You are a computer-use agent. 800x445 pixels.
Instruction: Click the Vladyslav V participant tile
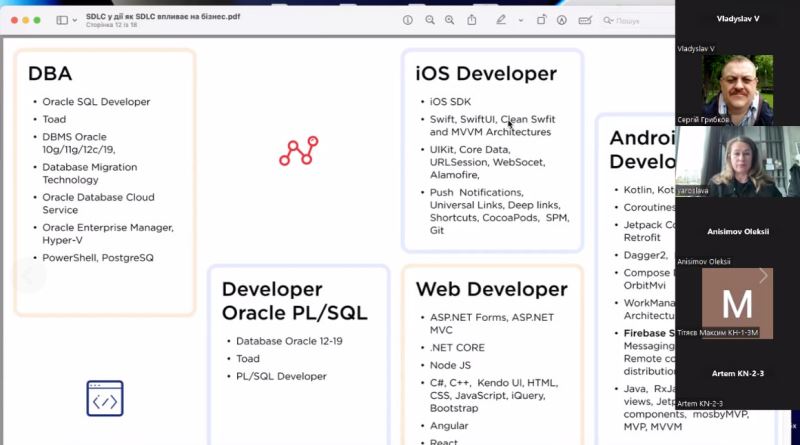point(738,20)
